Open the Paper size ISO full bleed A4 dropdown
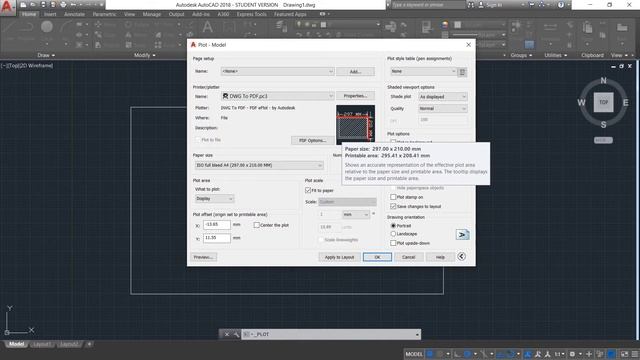The height and width of the screenshot is (360, 640). pyautogui.click(x=259, y=165)
